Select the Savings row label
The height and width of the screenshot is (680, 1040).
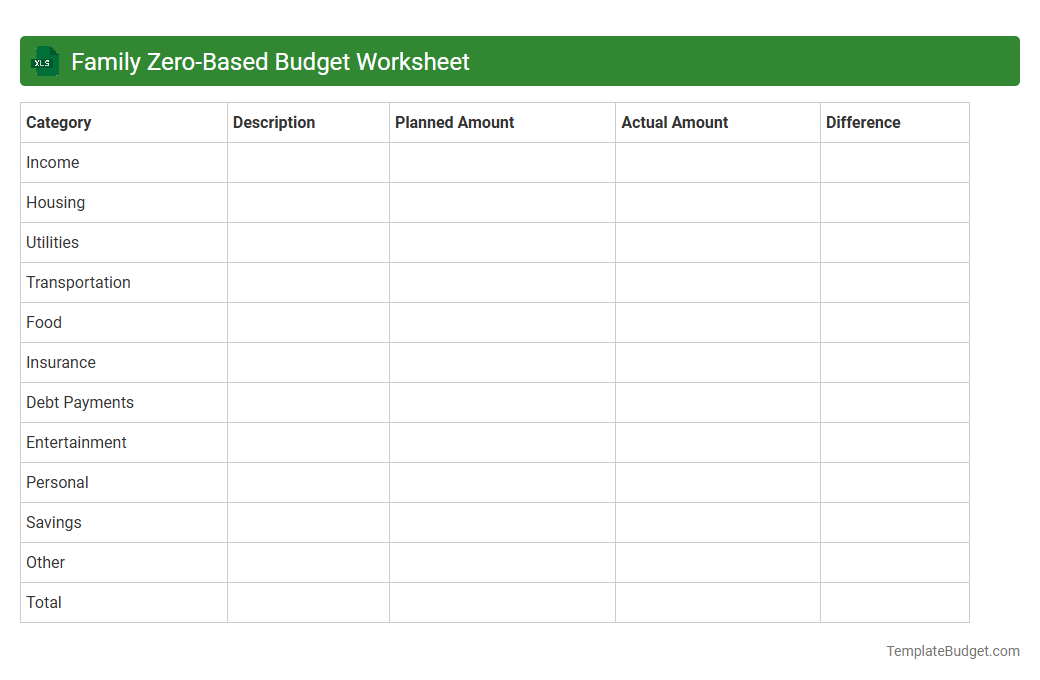(53, 522)
